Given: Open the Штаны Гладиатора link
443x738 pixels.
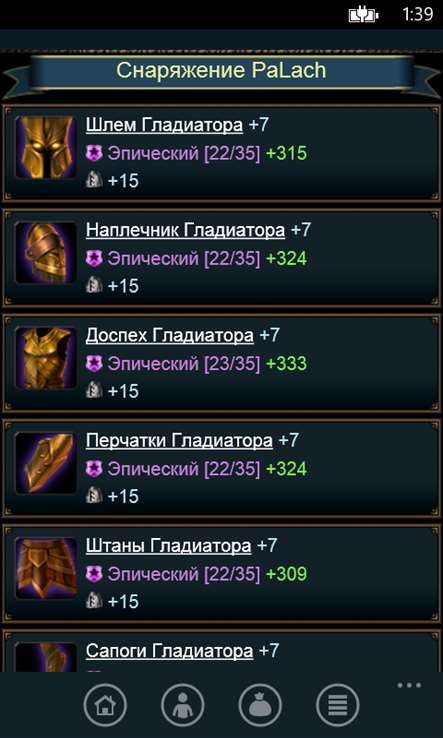Looking at the screenshot, I should point(169,547).
